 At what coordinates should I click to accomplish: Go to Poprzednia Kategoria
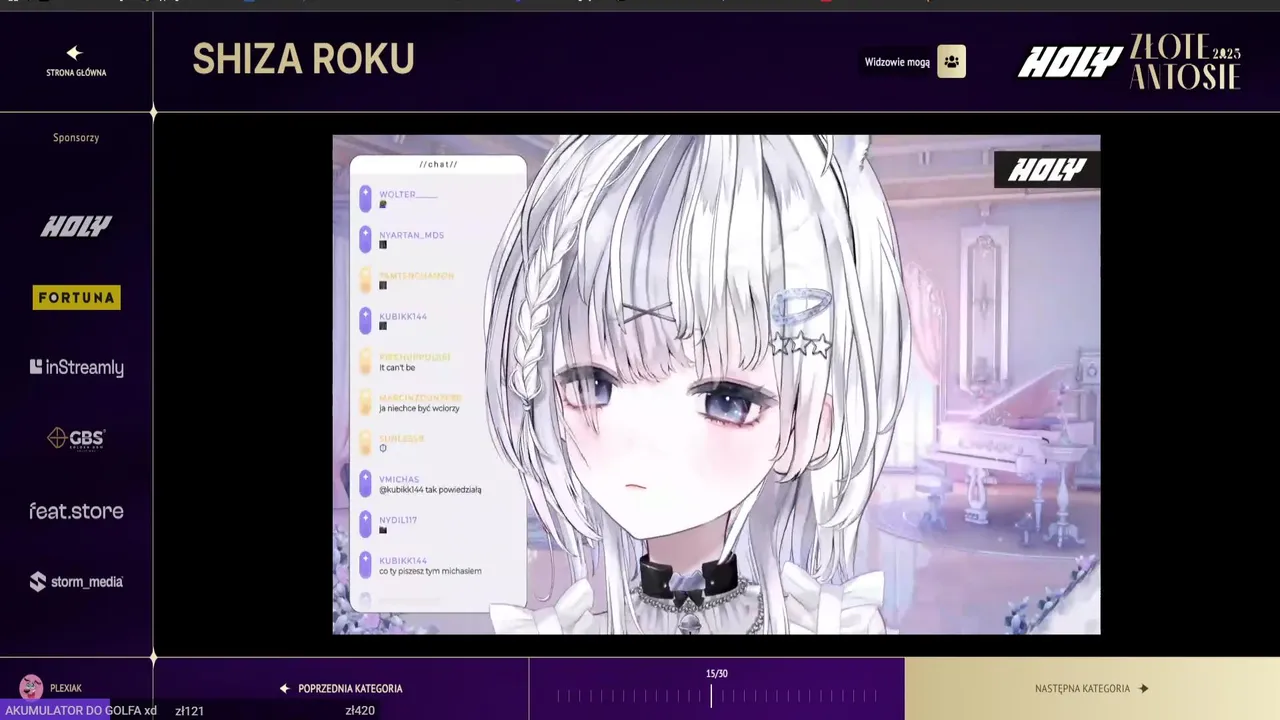[341, 688]
